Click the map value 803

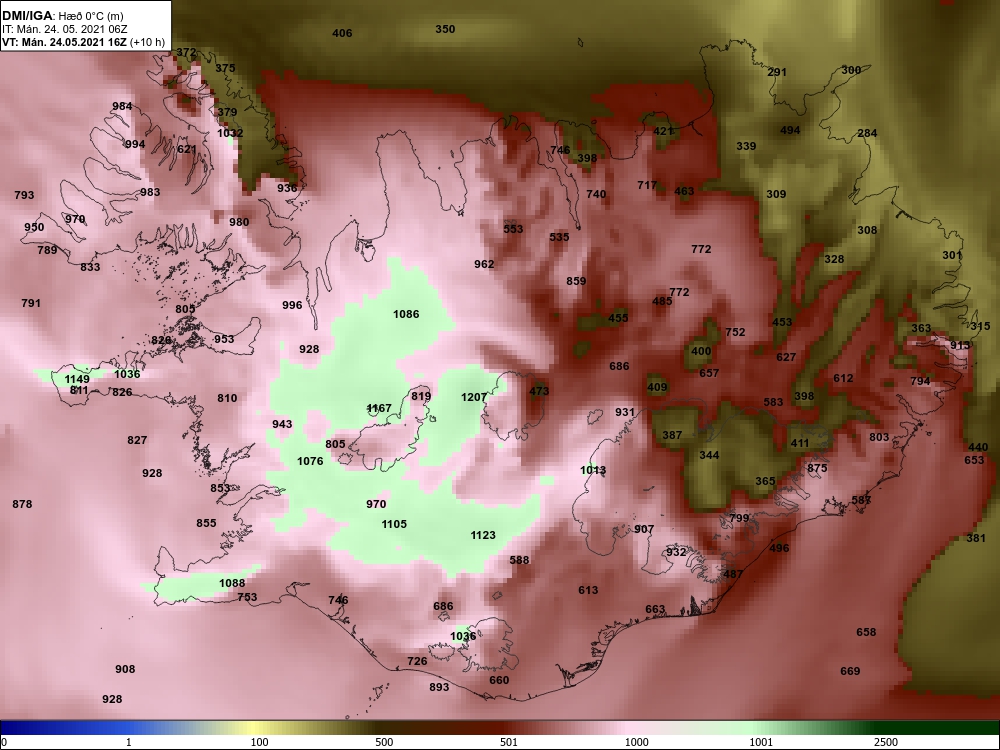879,438
